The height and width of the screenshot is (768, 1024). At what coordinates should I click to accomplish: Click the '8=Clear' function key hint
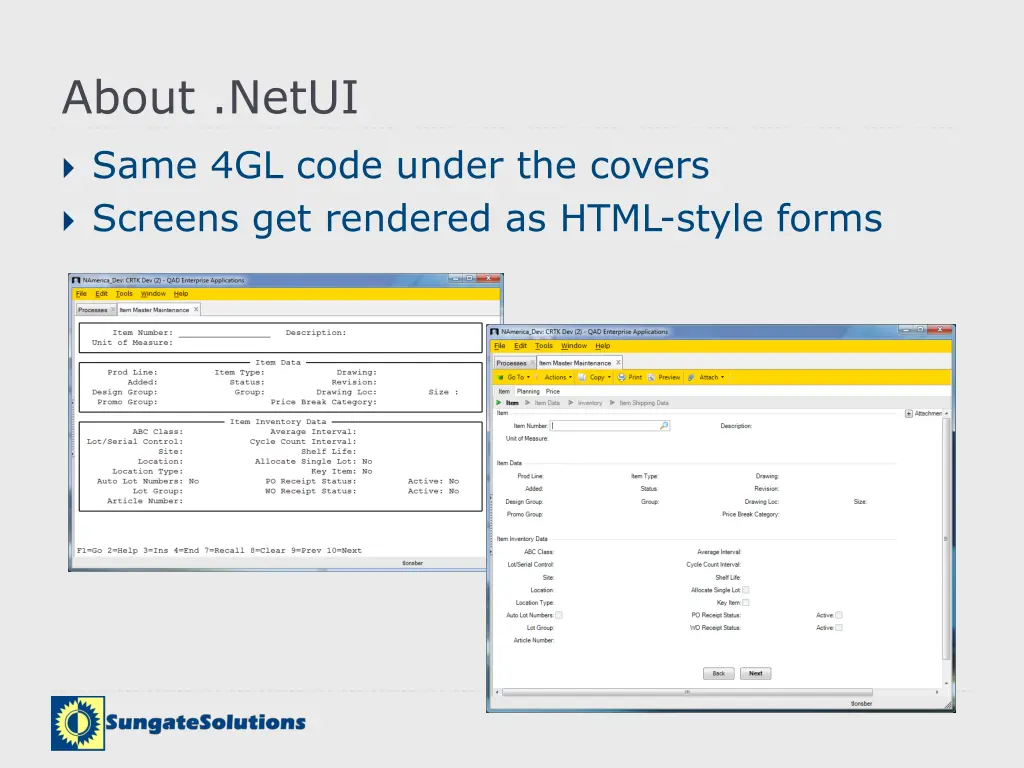click(x=268, y=551)
